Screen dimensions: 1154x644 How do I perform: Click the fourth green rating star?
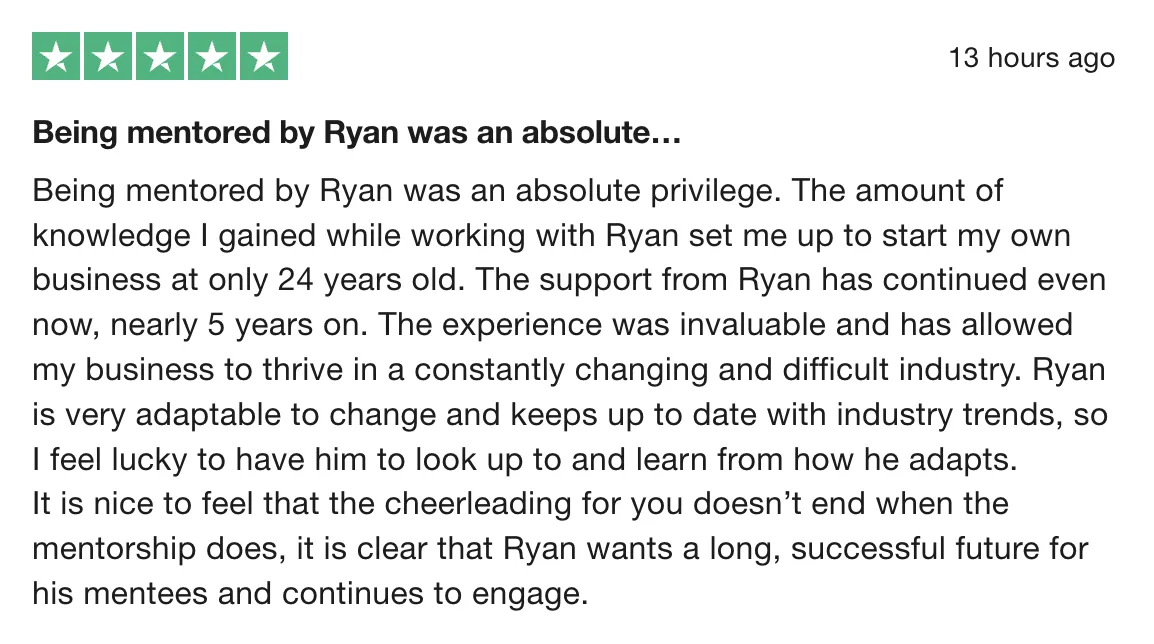[x=212, y=56]
